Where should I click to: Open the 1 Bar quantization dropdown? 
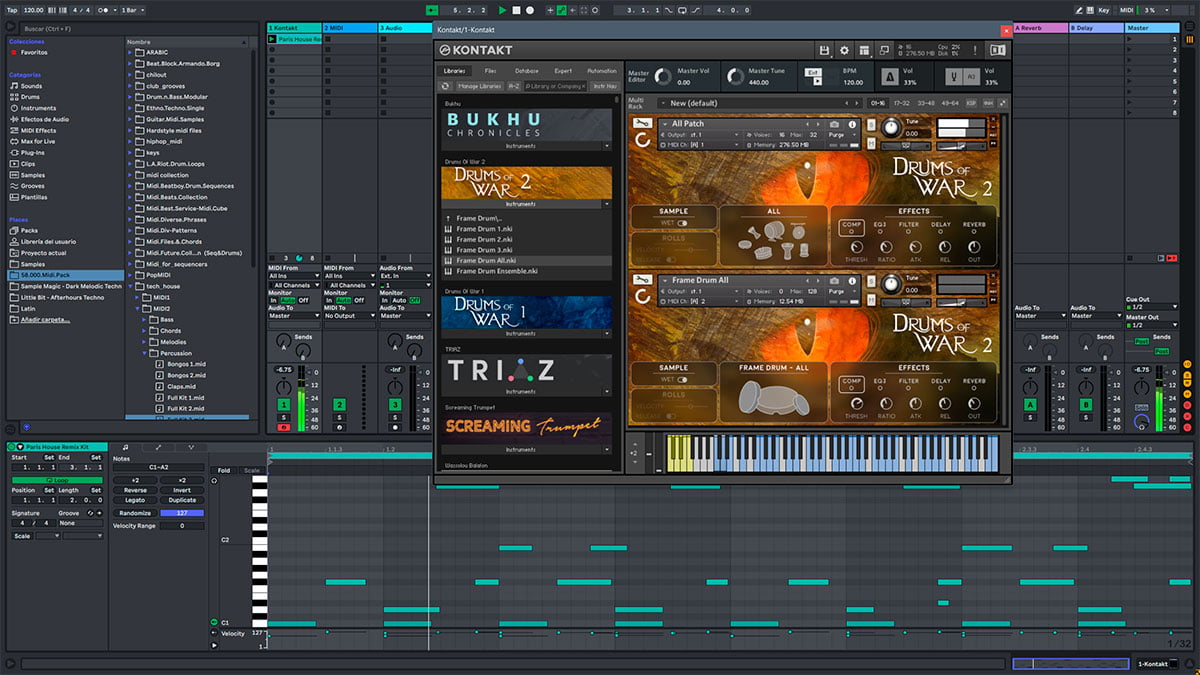coord(132,10)
